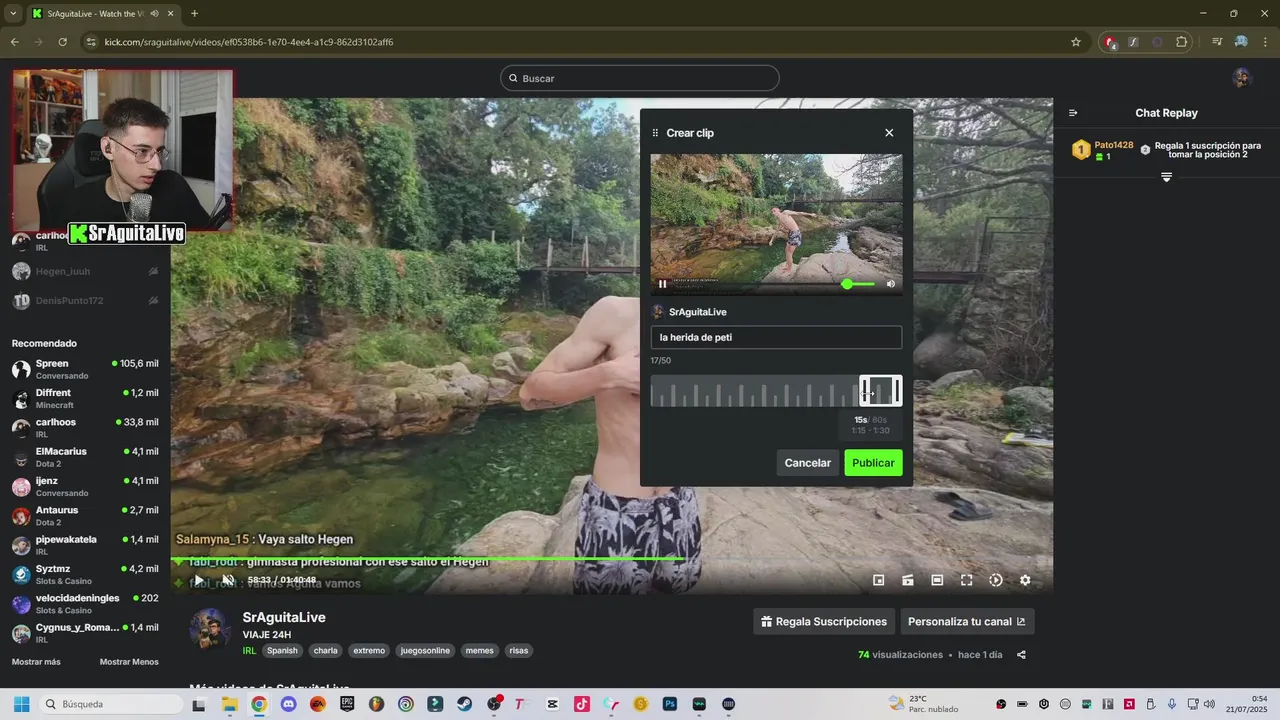Open the SrAguitaLive channel avatar

(210, 628)
